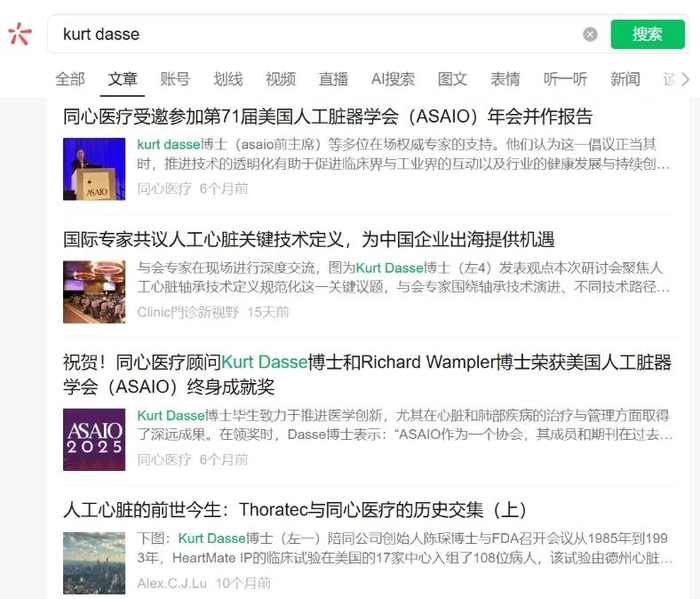700x599 pixels.
Task: Open the city skyline thumbnail
Action: pos(94,563)
